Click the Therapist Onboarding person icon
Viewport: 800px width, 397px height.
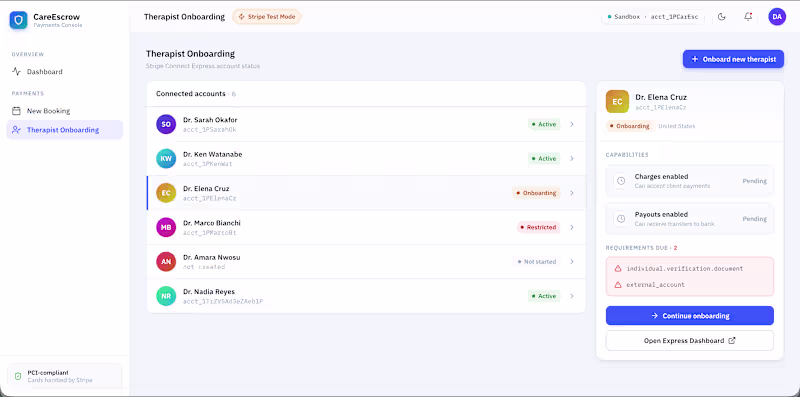(16, 130)
